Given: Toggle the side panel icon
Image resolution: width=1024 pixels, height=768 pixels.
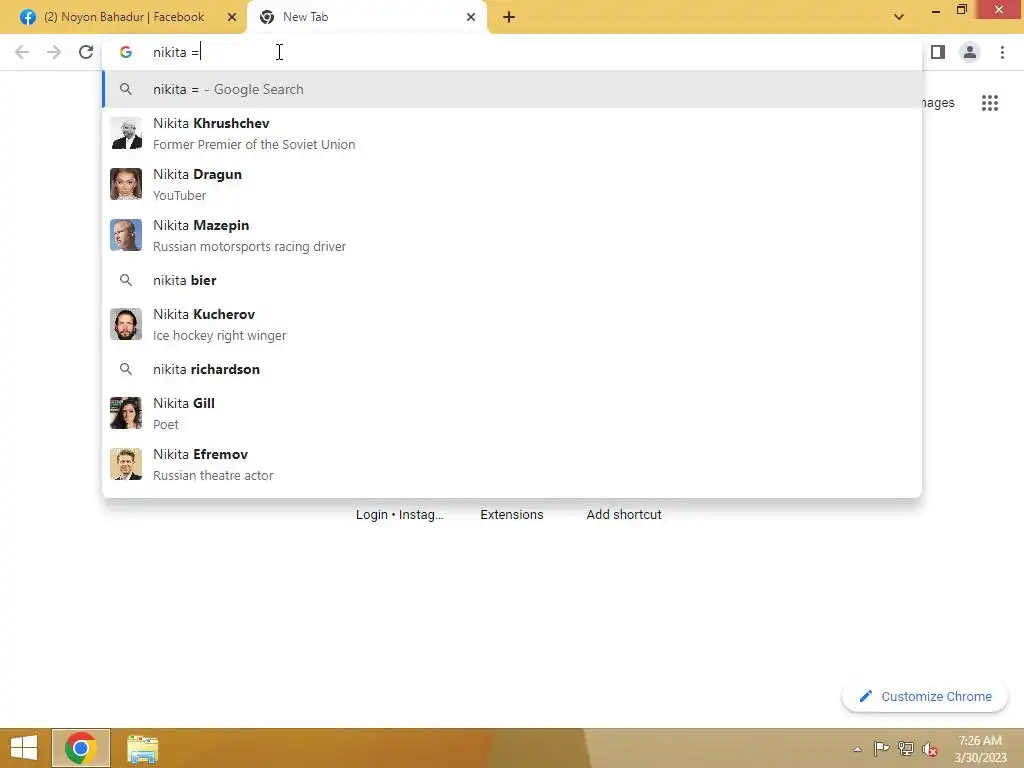Looking at the screenshot, I should coord(938,52).
